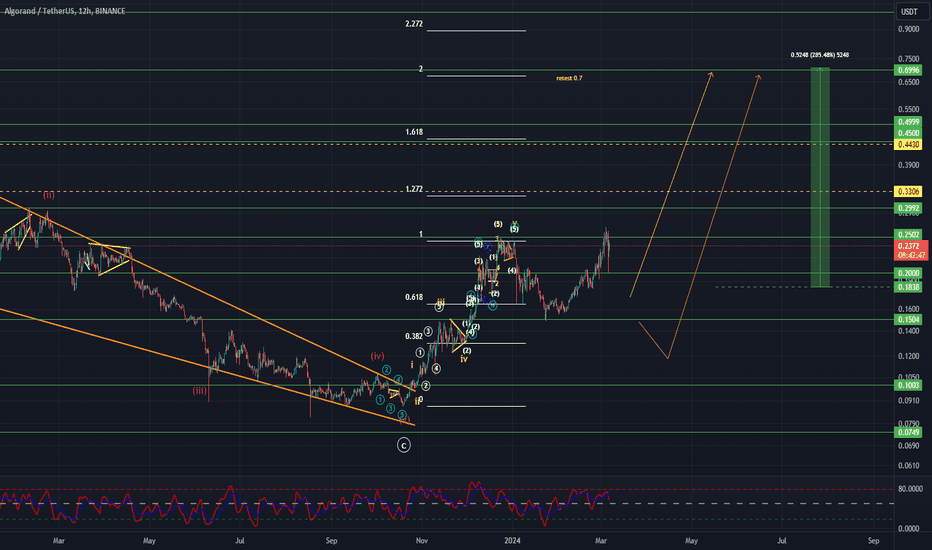Select the green long position box
Image resolution: width=932 pixels, height=550 pixels.
820,177
